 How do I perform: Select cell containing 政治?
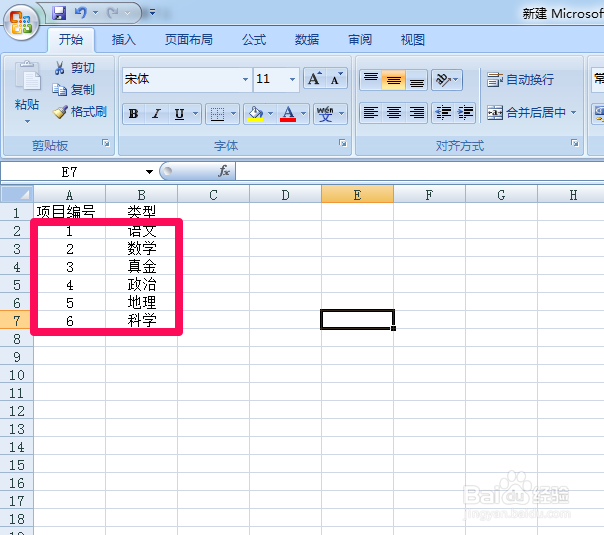[x=141, y=284]
